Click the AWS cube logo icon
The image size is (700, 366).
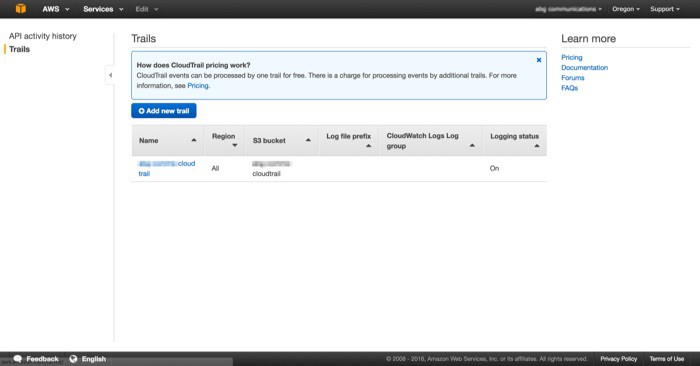[x=21, y=8]
